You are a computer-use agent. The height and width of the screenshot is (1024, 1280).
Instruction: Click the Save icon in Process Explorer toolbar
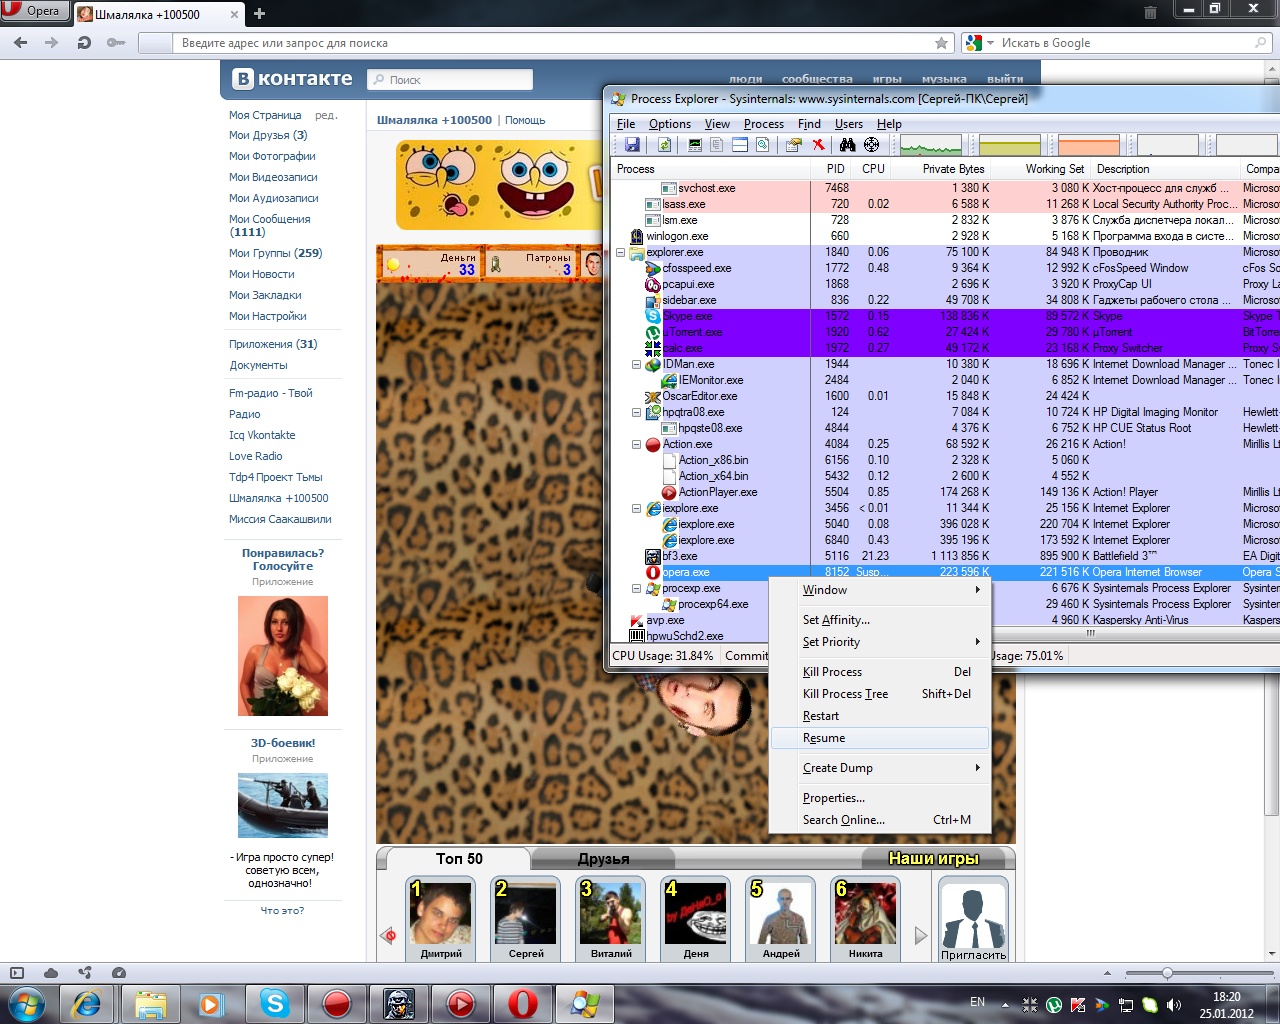[632, 145]
